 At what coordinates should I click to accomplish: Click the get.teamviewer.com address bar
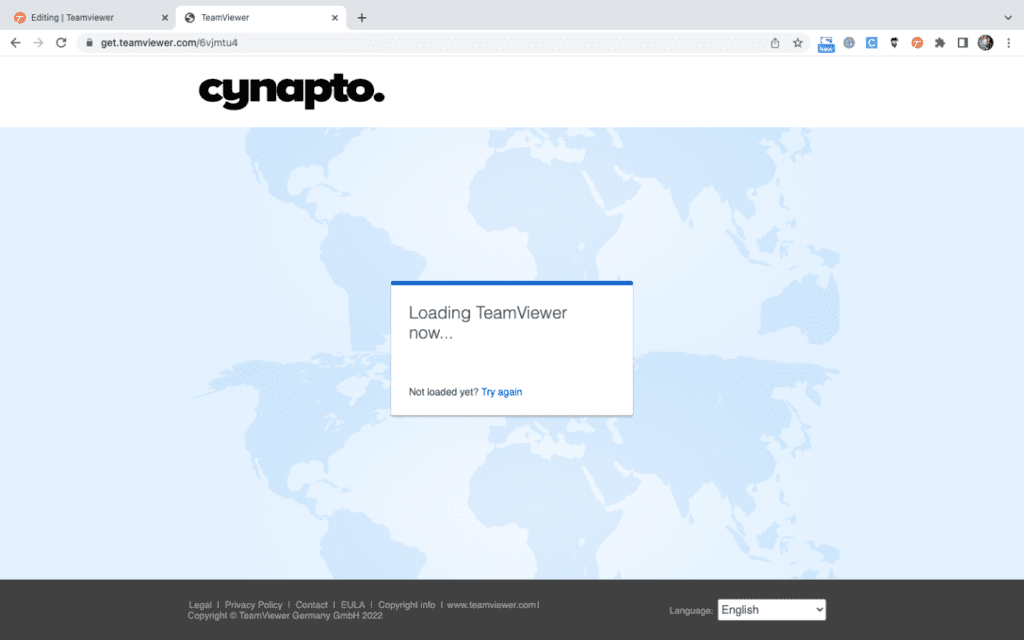point(400,43)
